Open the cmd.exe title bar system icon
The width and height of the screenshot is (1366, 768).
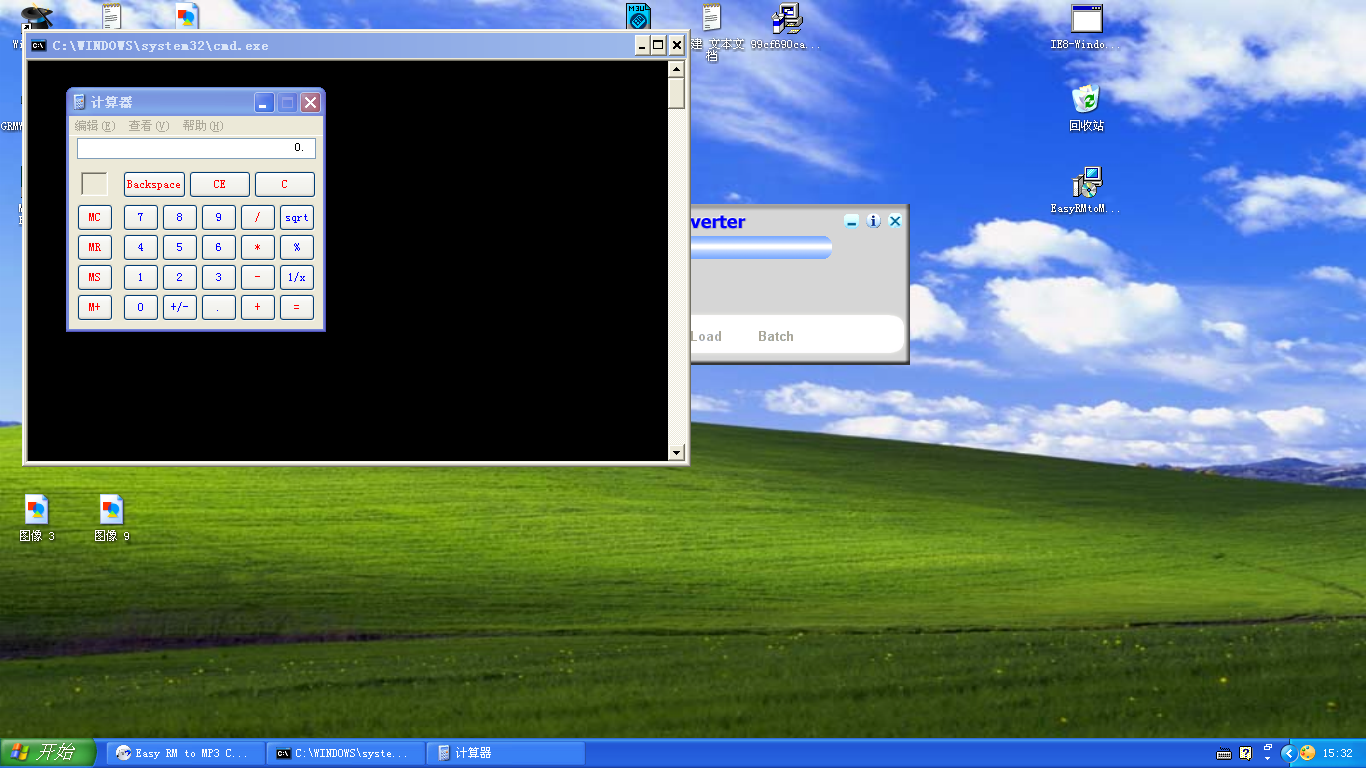pos(39,45)
